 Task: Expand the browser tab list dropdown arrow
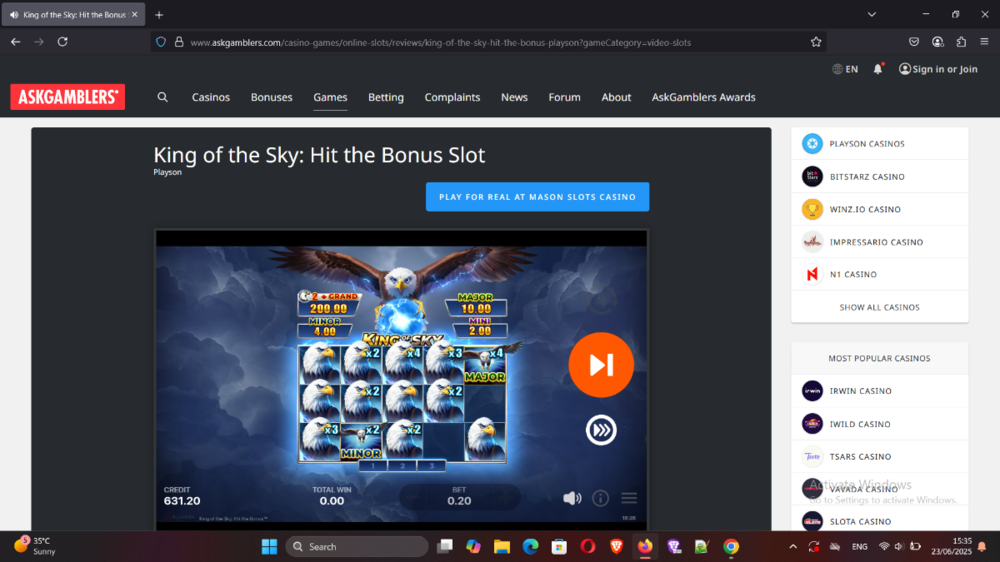click(x=871, y=14)
